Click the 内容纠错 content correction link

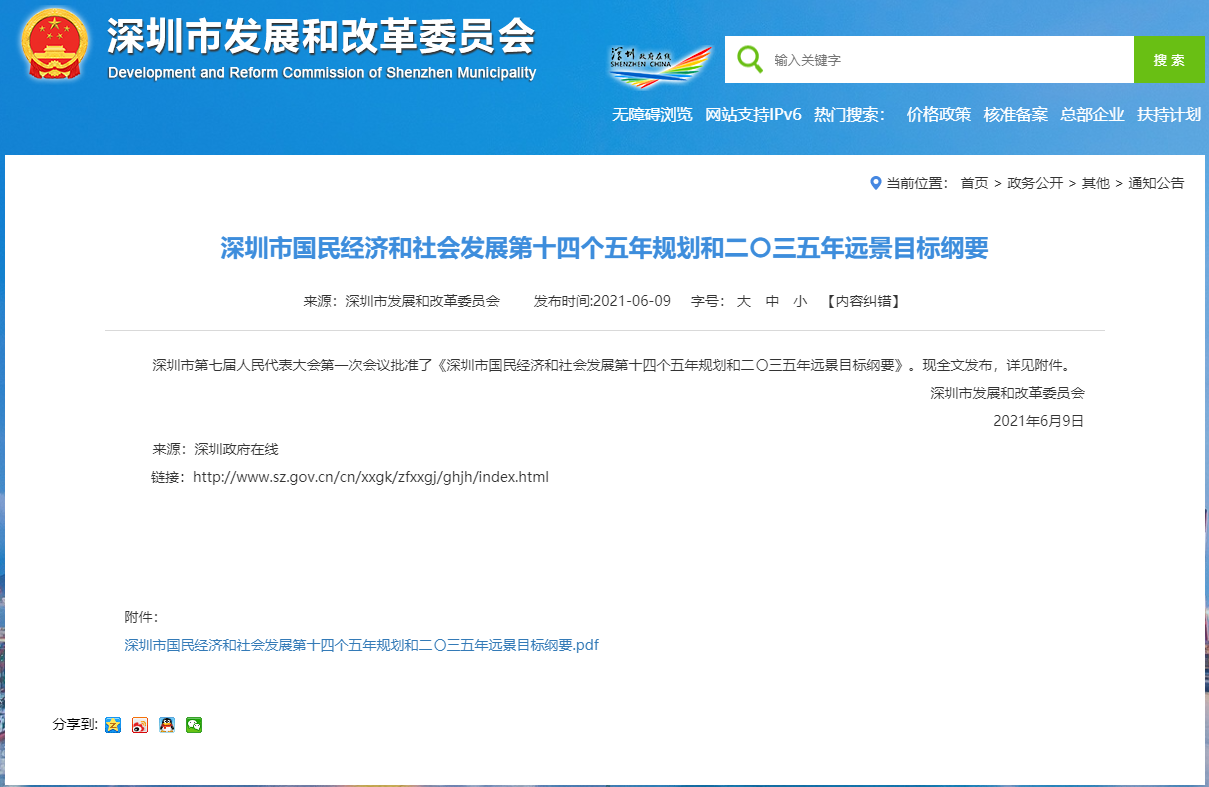coord(863,301)
